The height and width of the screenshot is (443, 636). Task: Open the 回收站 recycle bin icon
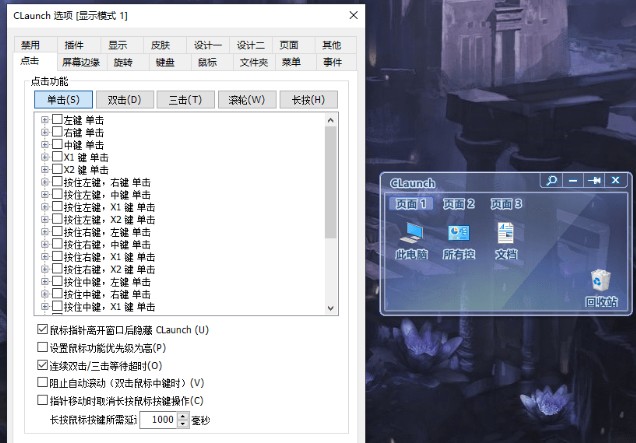(x=601, y=280)
